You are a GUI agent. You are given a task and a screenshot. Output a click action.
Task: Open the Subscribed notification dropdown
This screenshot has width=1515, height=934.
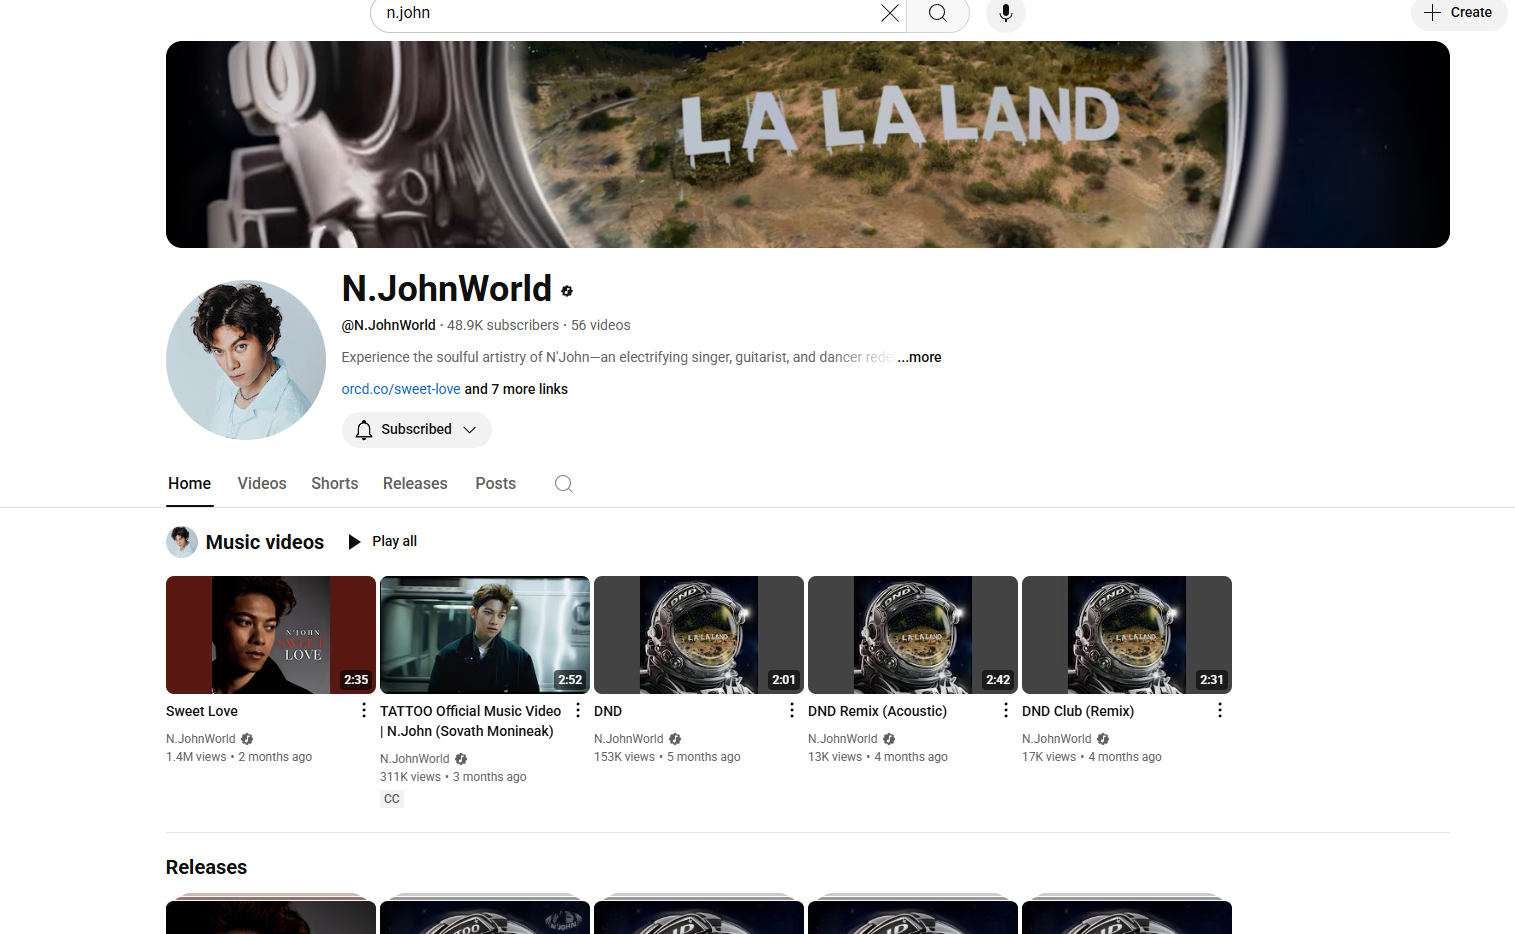tap(417, 429)
